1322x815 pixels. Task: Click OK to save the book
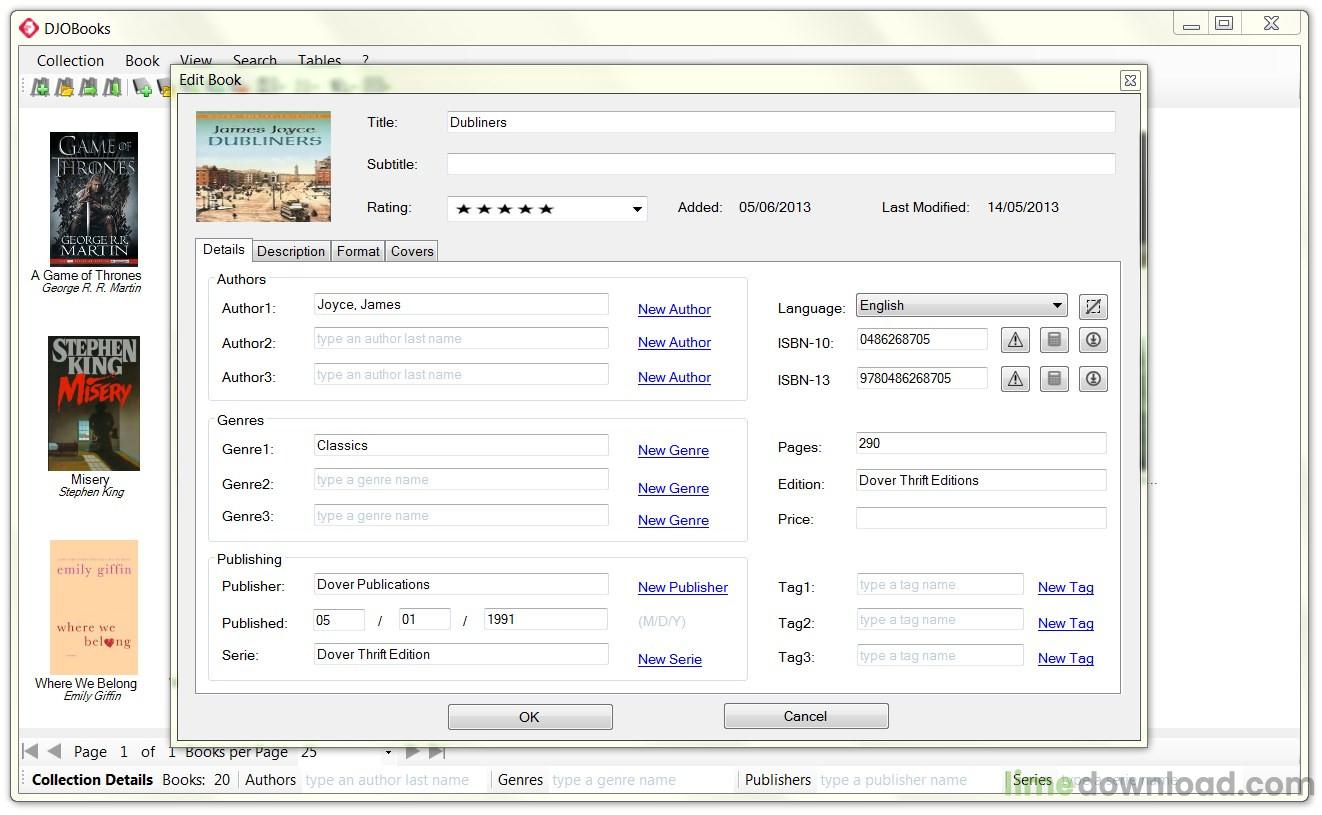530,716
